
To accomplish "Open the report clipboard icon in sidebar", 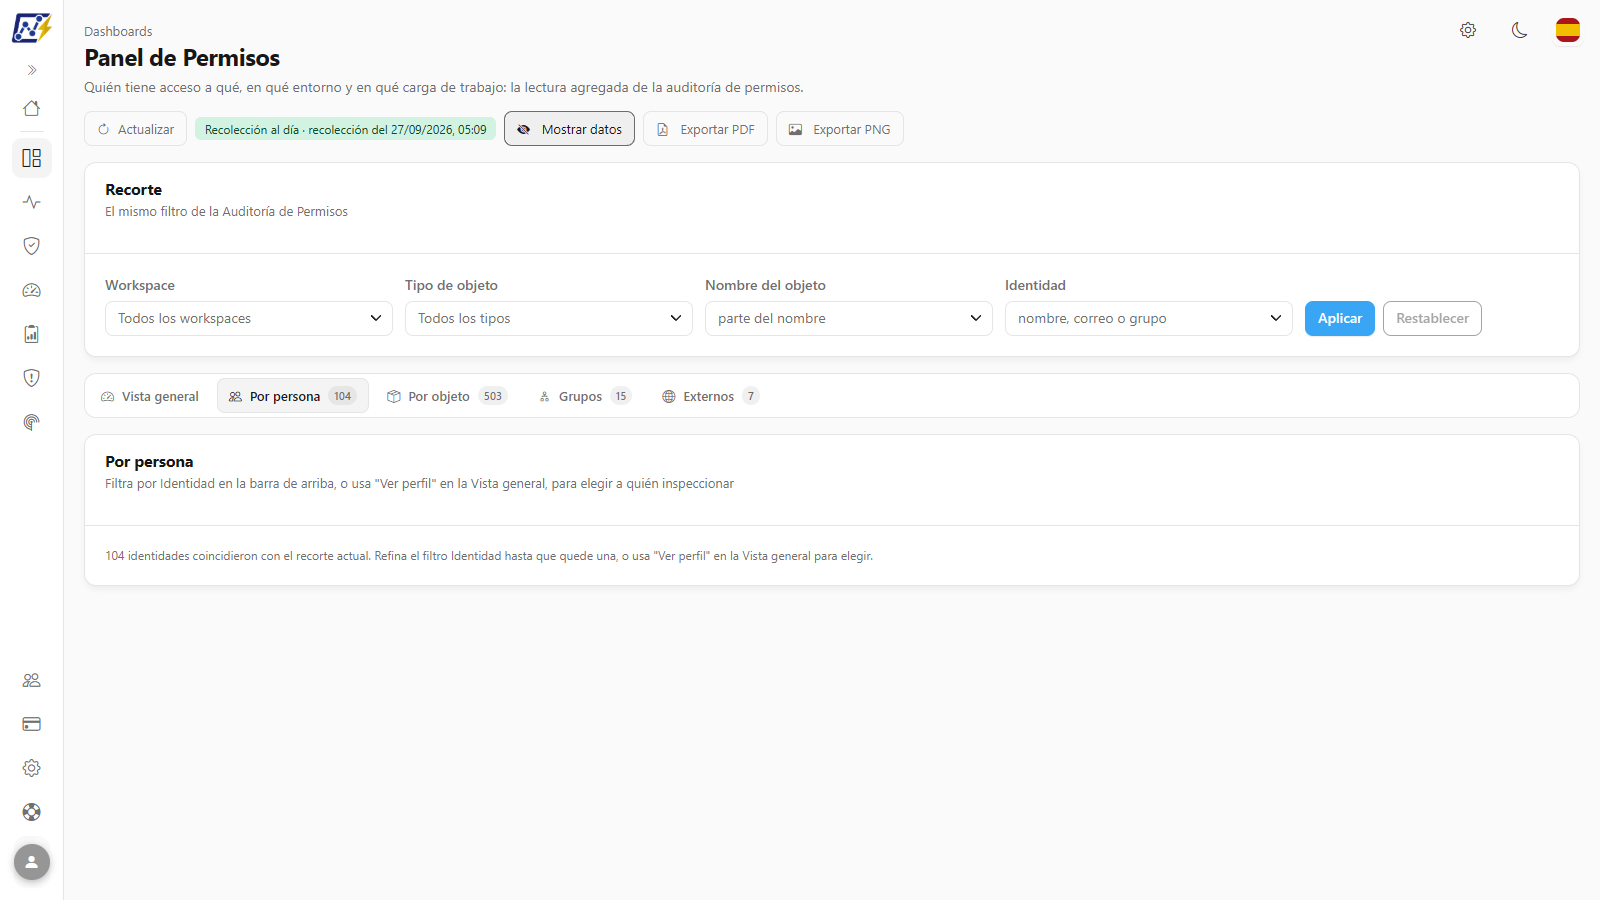I will click(32, 334).
